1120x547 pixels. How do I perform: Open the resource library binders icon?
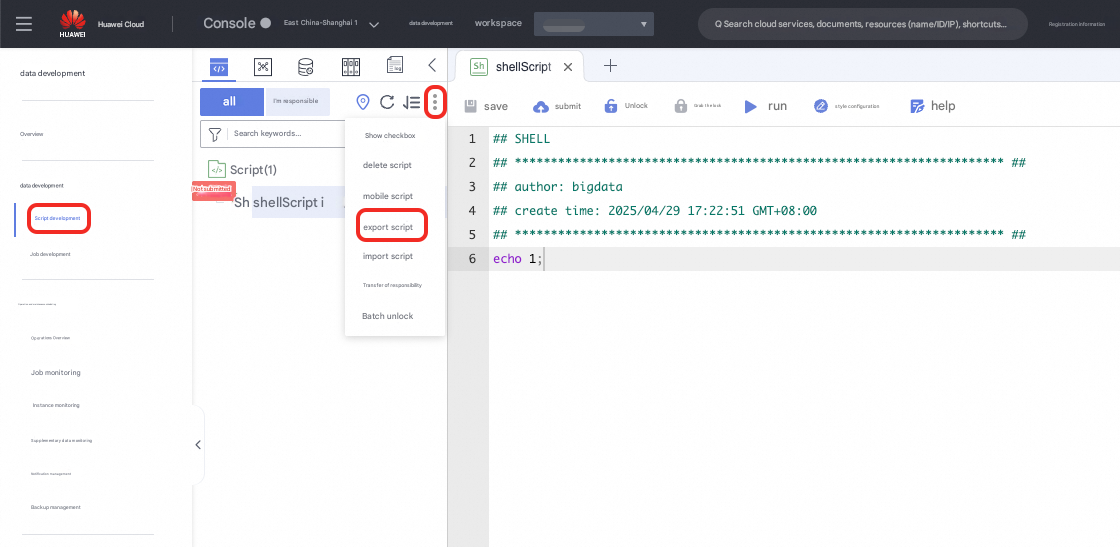tap(350, 66)
